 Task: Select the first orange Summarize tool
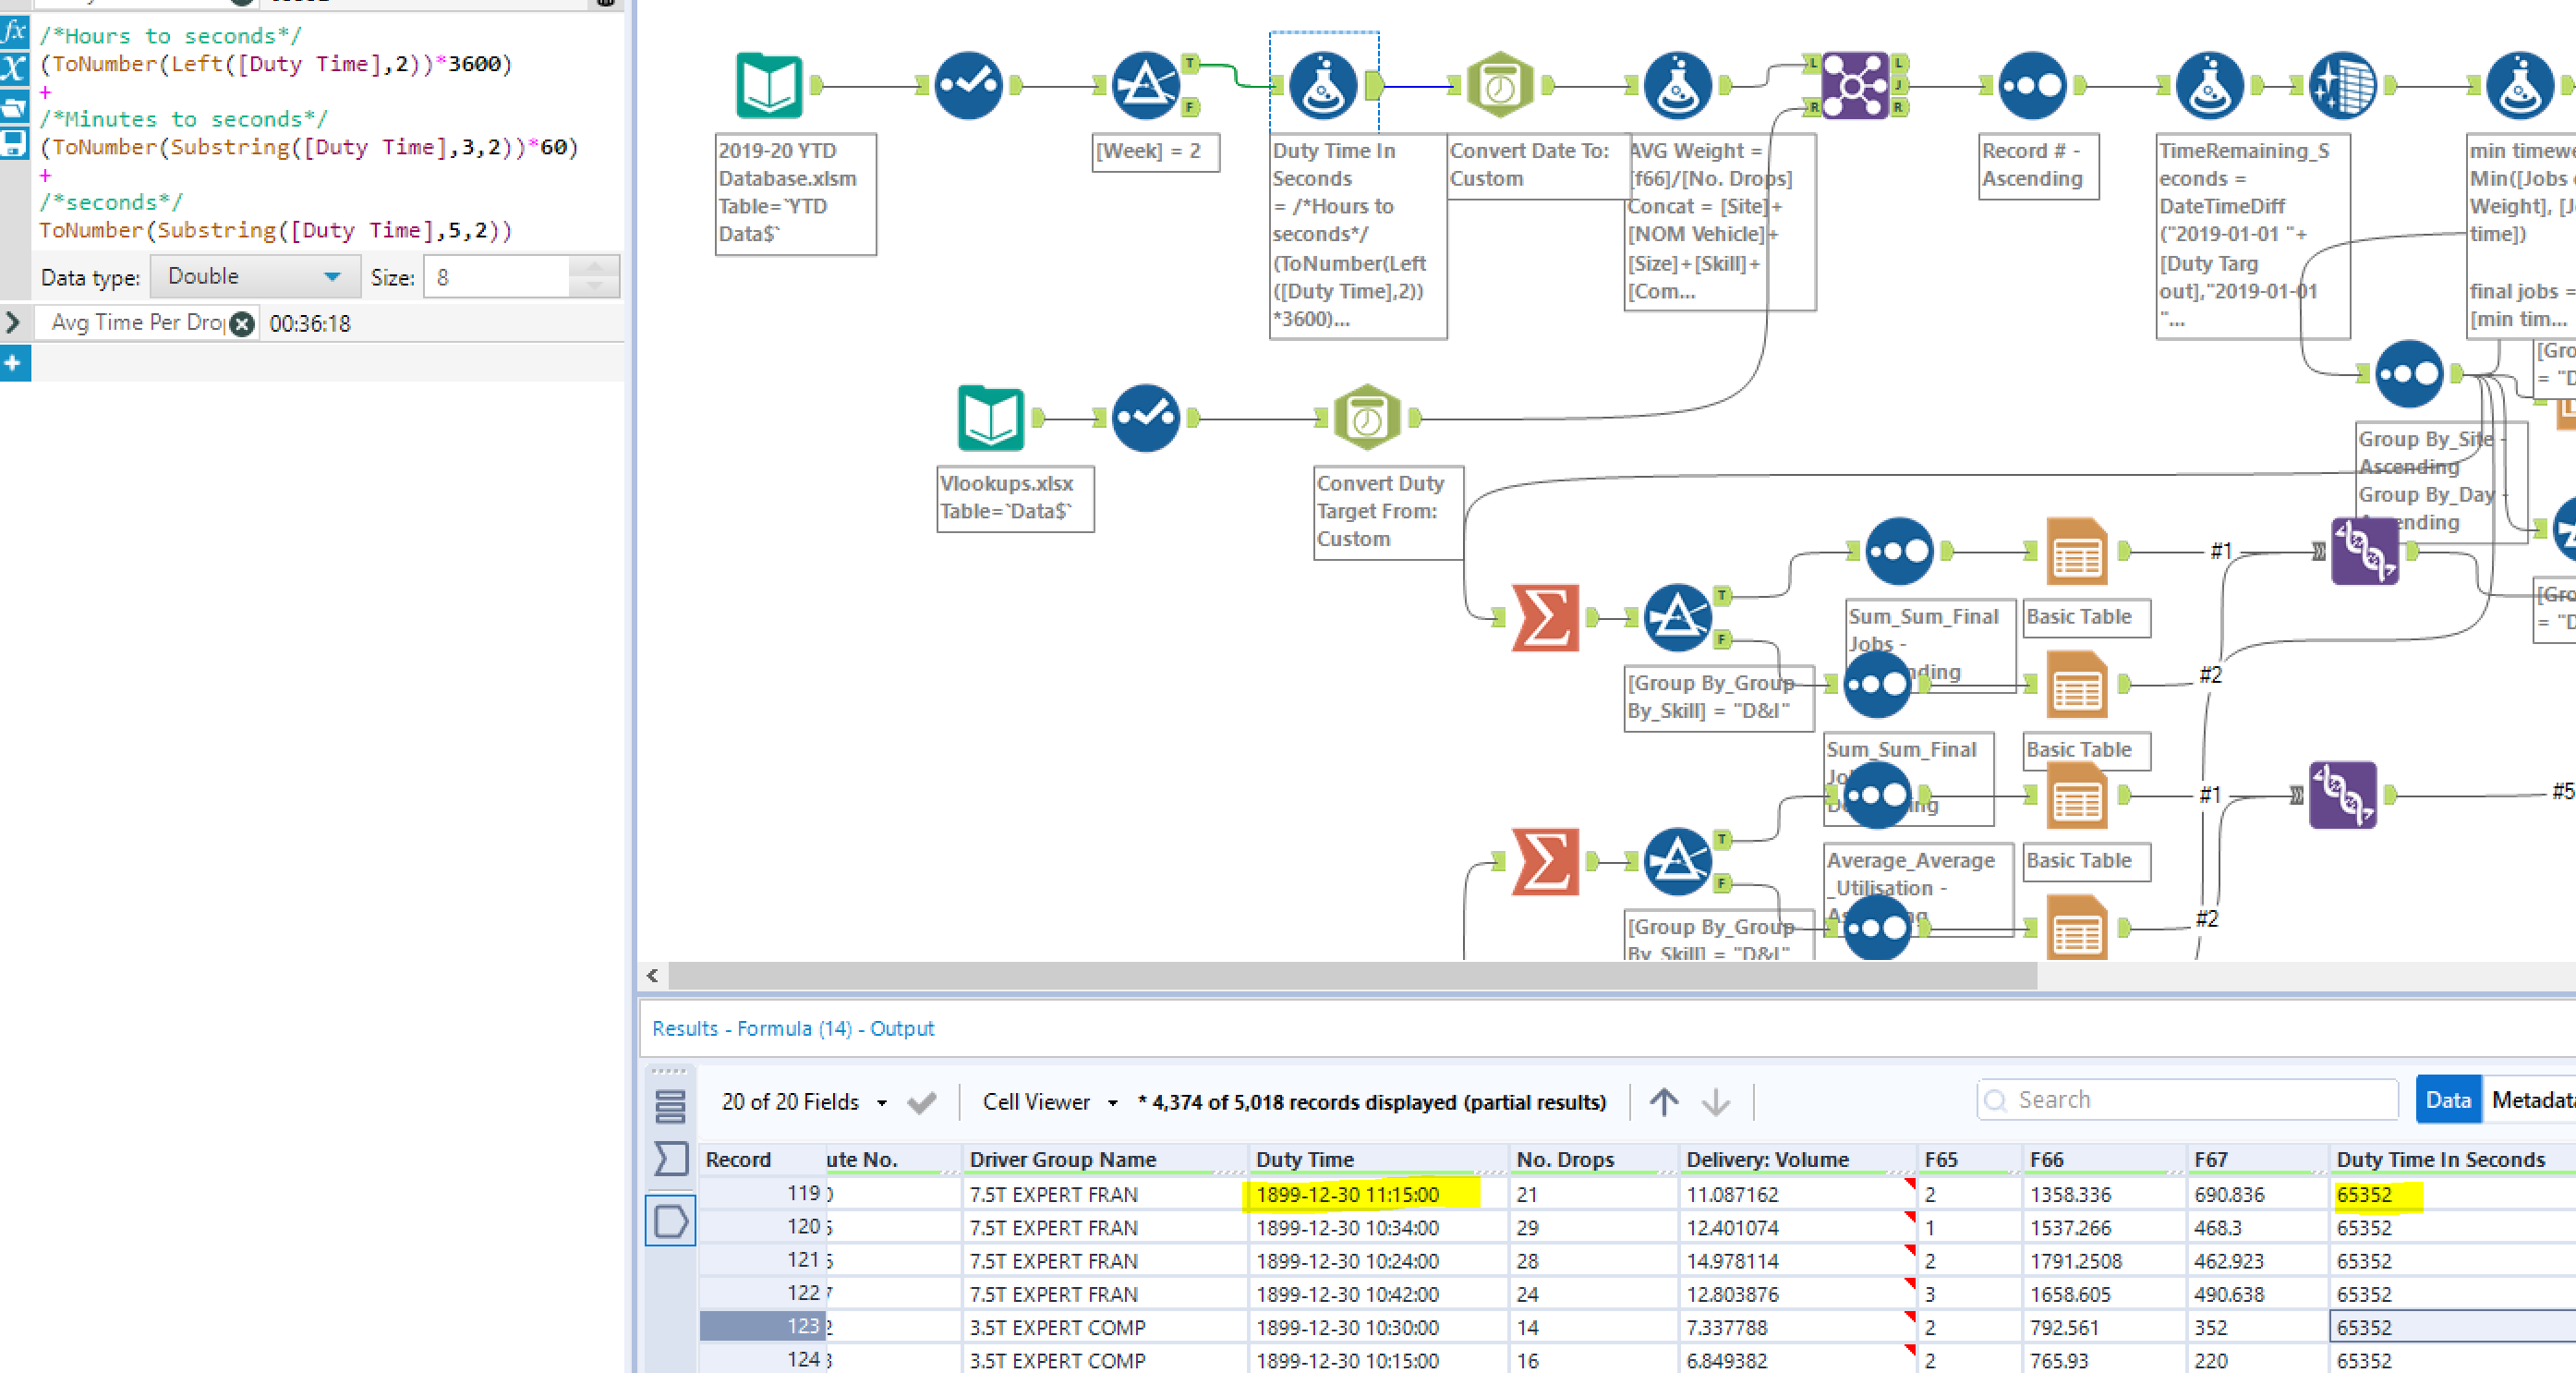pyautogui.click(x=1545, y=618)
